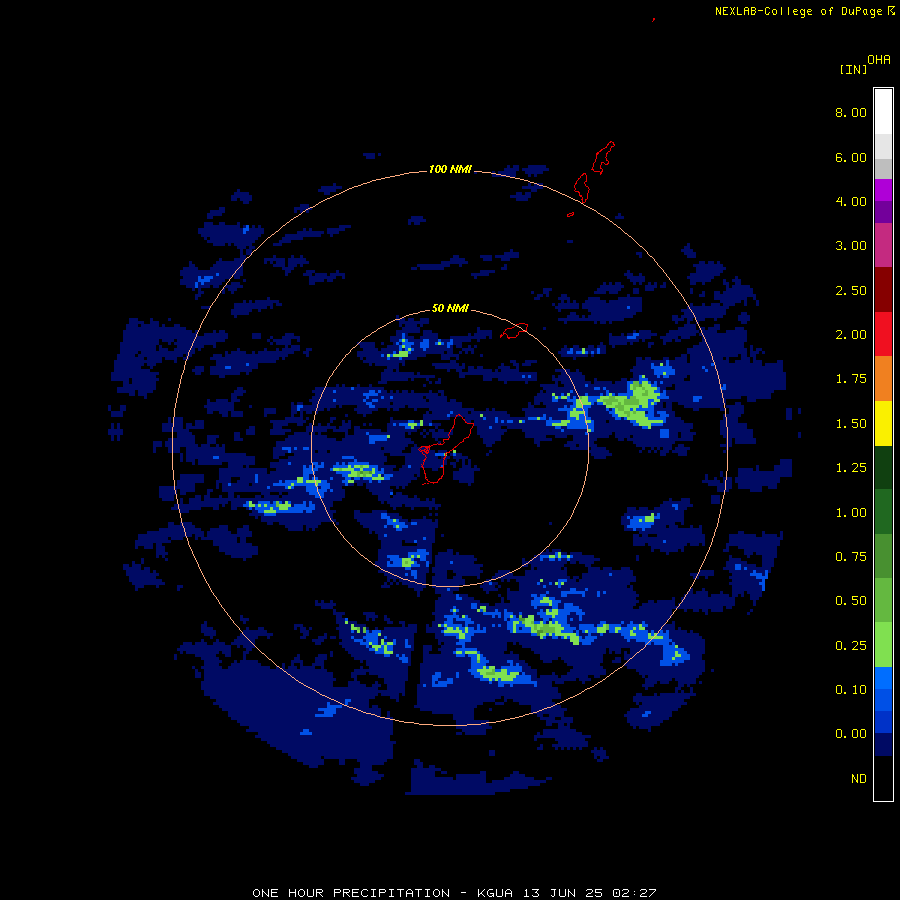Click the [IN] units label
This screenshot has height=900, width=900.
(x=853, y=69)
